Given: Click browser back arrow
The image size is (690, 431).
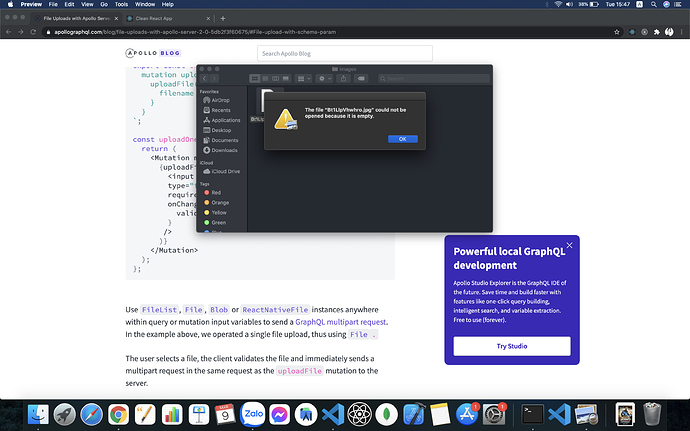Looking at the screenshot, I should 8,32.
